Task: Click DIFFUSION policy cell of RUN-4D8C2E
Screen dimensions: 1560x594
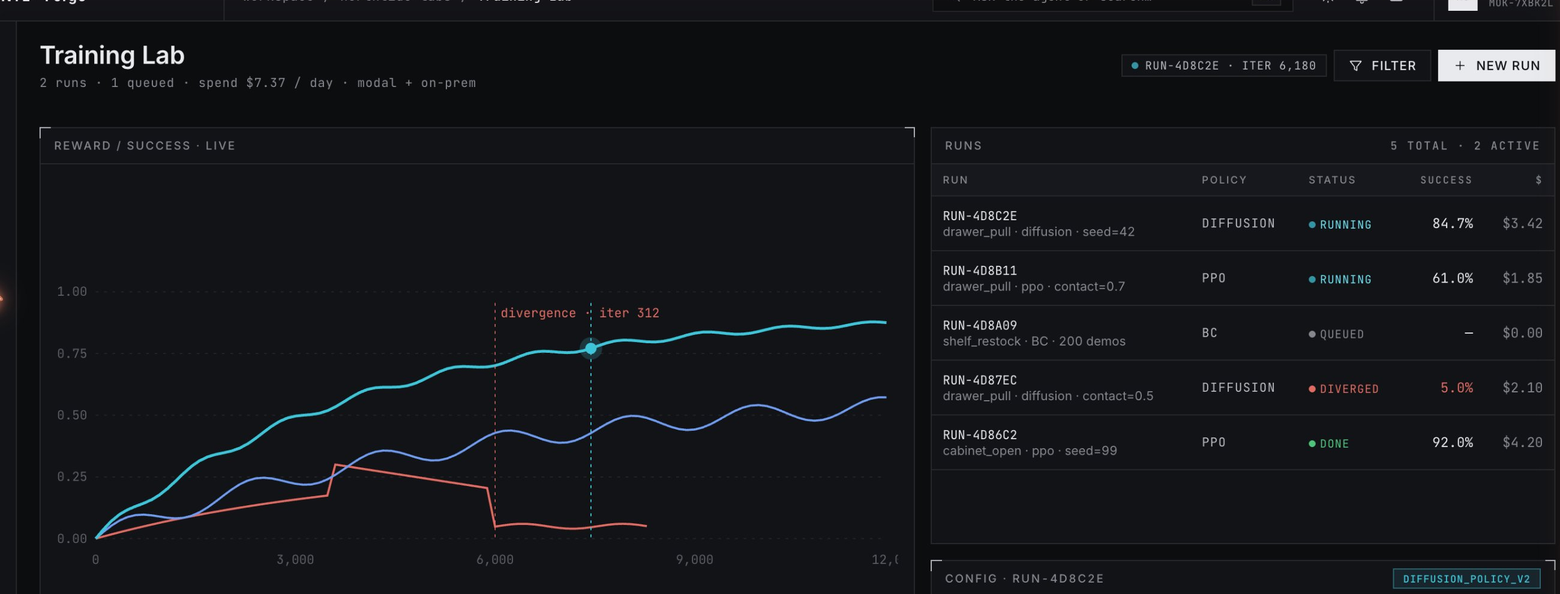Action: pyautogui.click(x=1238, y=223)
